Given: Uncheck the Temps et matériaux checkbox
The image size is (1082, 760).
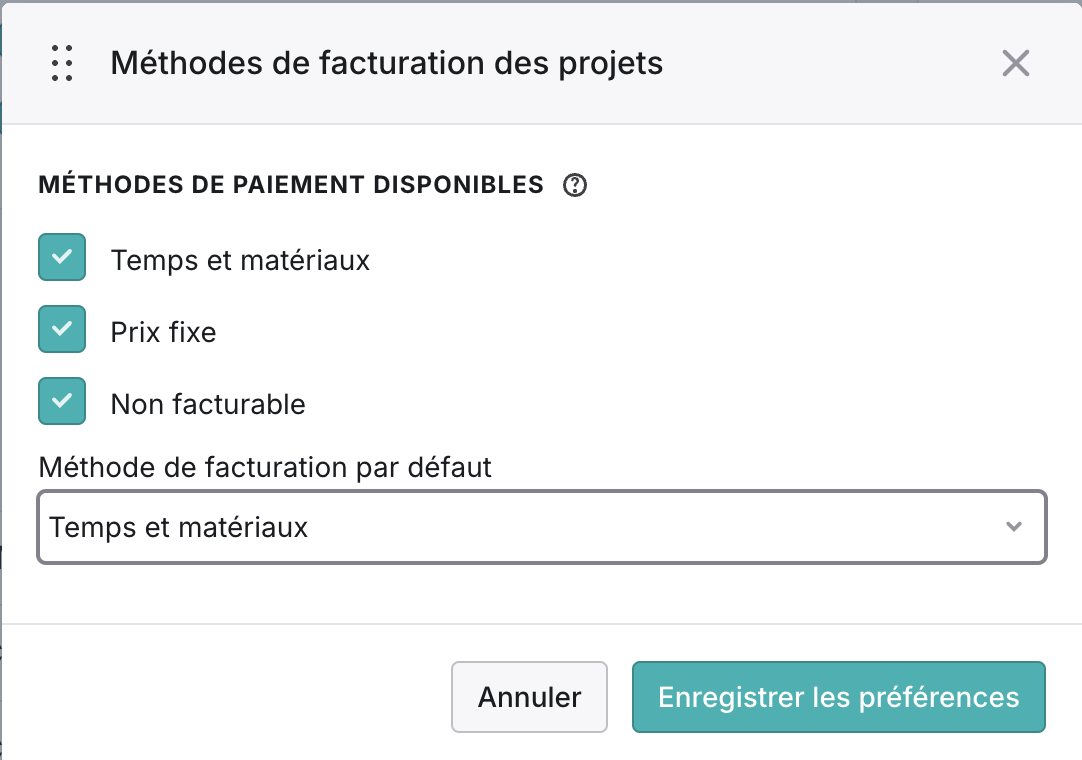Looking at the screenshot, I should [62, 257].
